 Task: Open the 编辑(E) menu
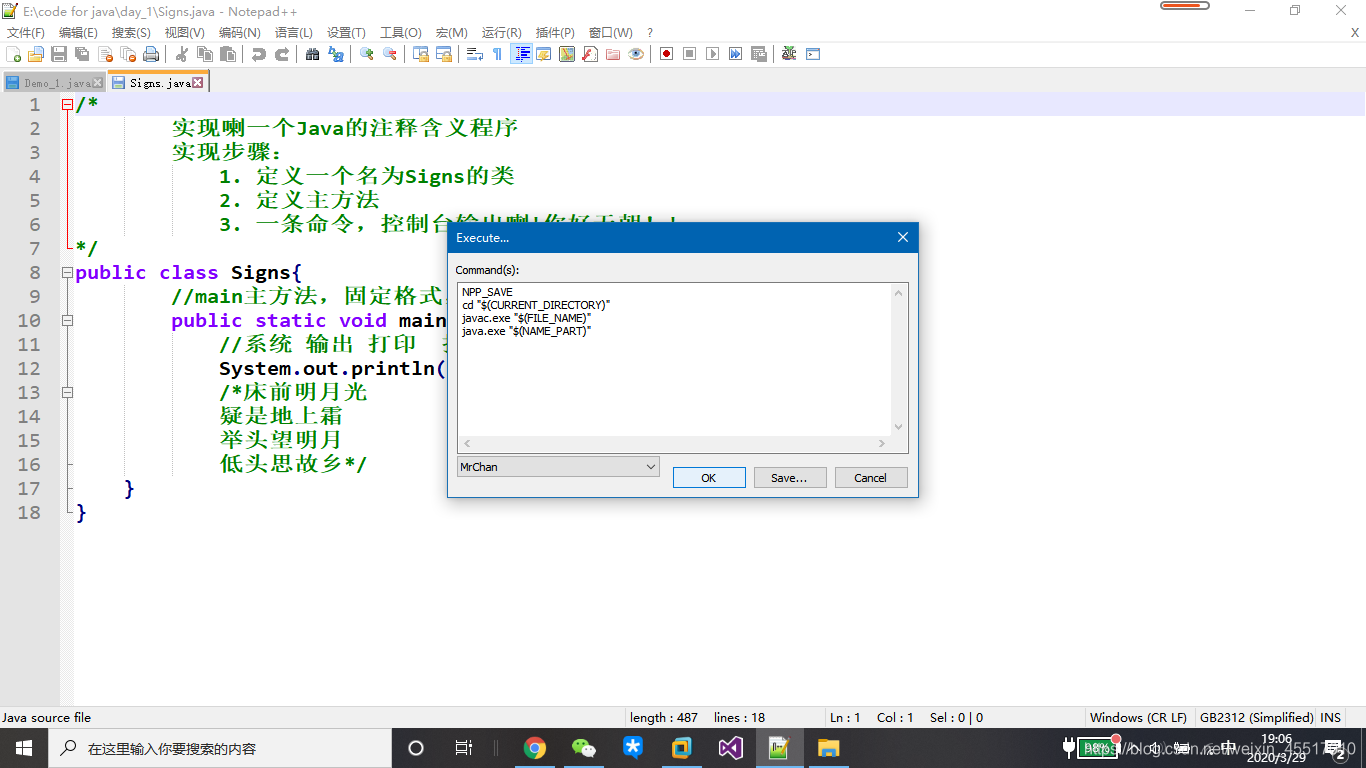(x=78, y=33)
